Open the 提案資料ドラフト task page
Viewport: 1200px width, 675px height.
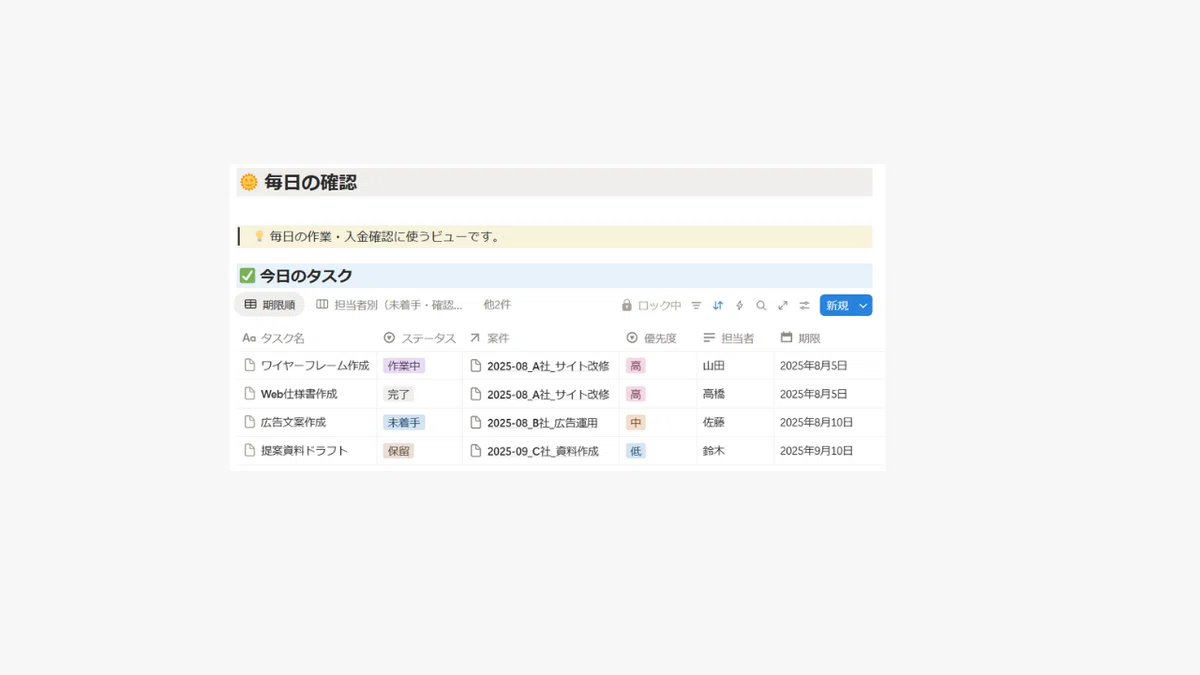304,451
